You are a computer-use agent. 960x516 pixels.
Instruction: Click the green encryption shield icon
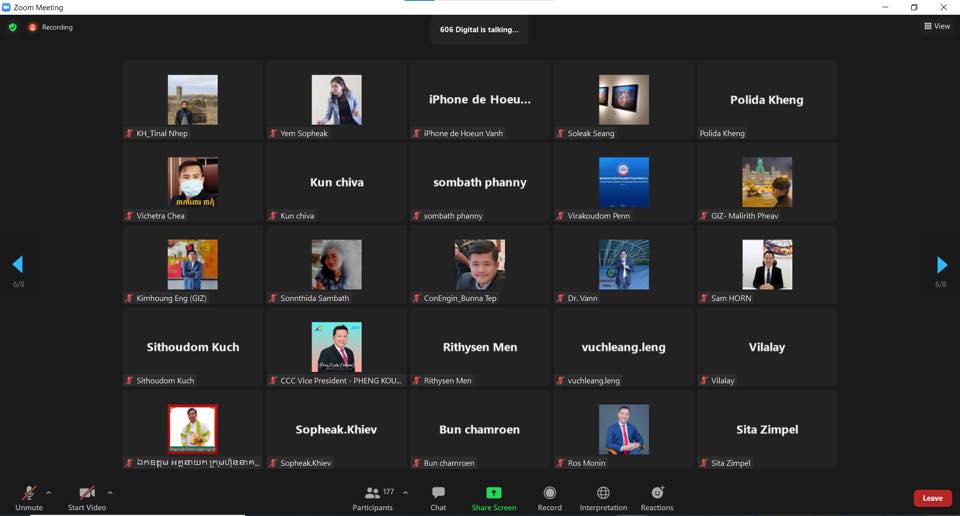click(12, 27)
